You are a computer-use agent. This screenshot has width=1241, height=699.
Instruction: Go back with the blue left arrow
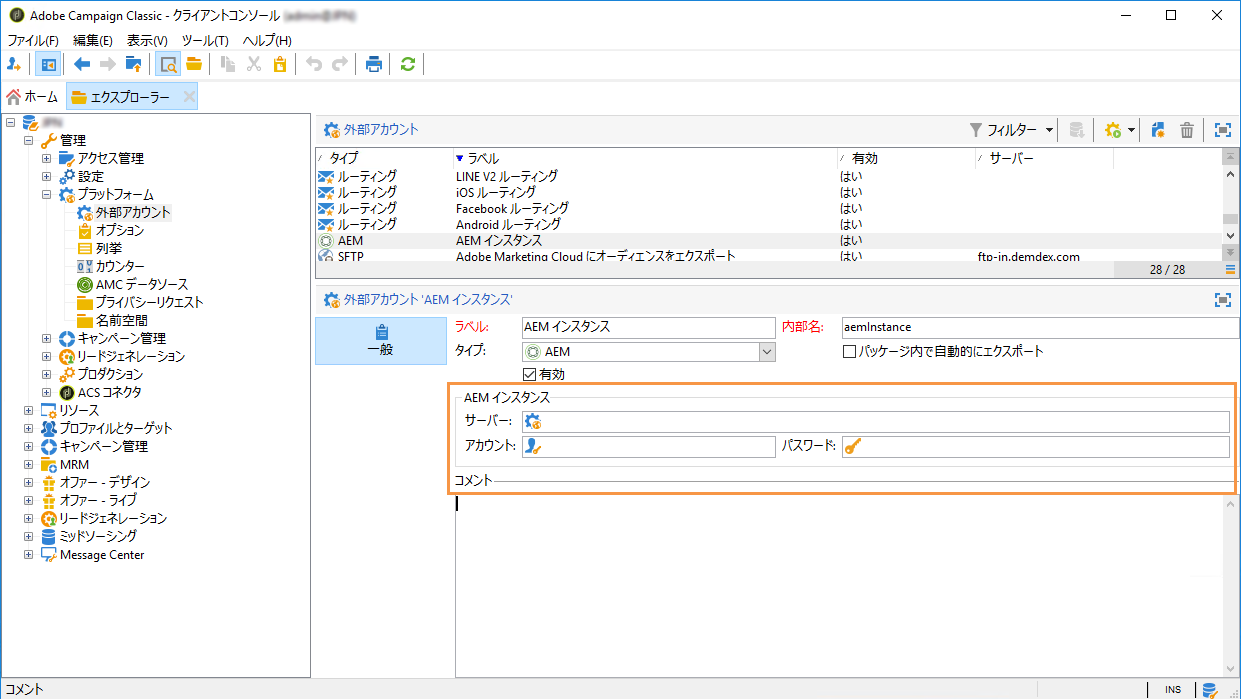coord(82,64)
